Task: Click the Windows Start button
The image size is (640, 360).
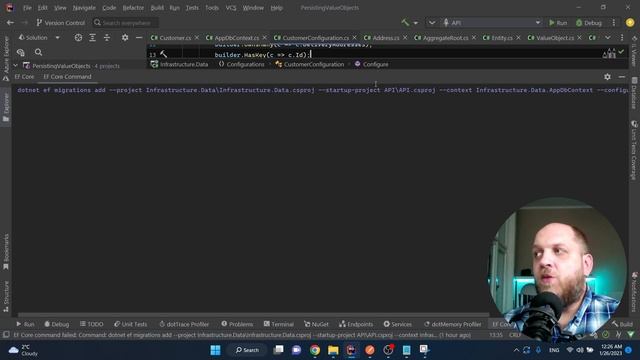Action: point(216,350)
